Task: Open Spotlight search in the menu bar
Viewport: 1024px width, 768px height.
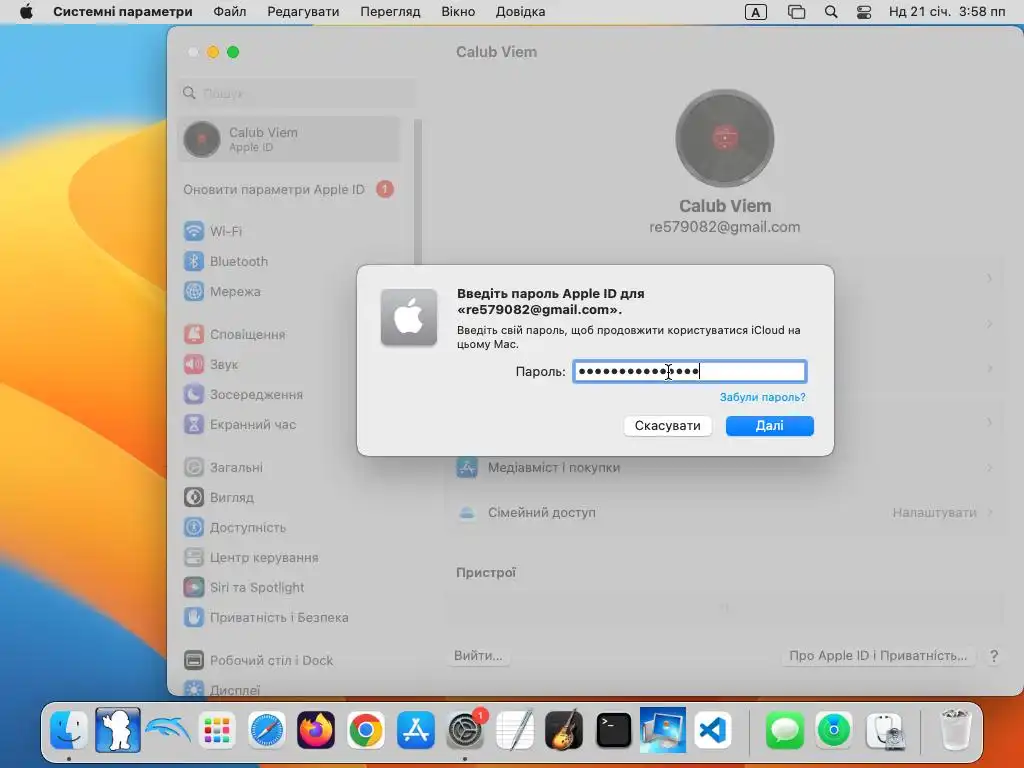Action: pos(831,12)
